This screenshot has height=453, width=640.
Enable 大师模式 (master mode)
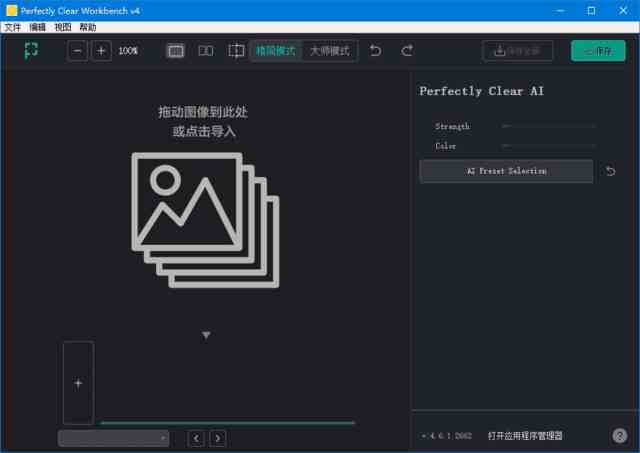point(329,50)
